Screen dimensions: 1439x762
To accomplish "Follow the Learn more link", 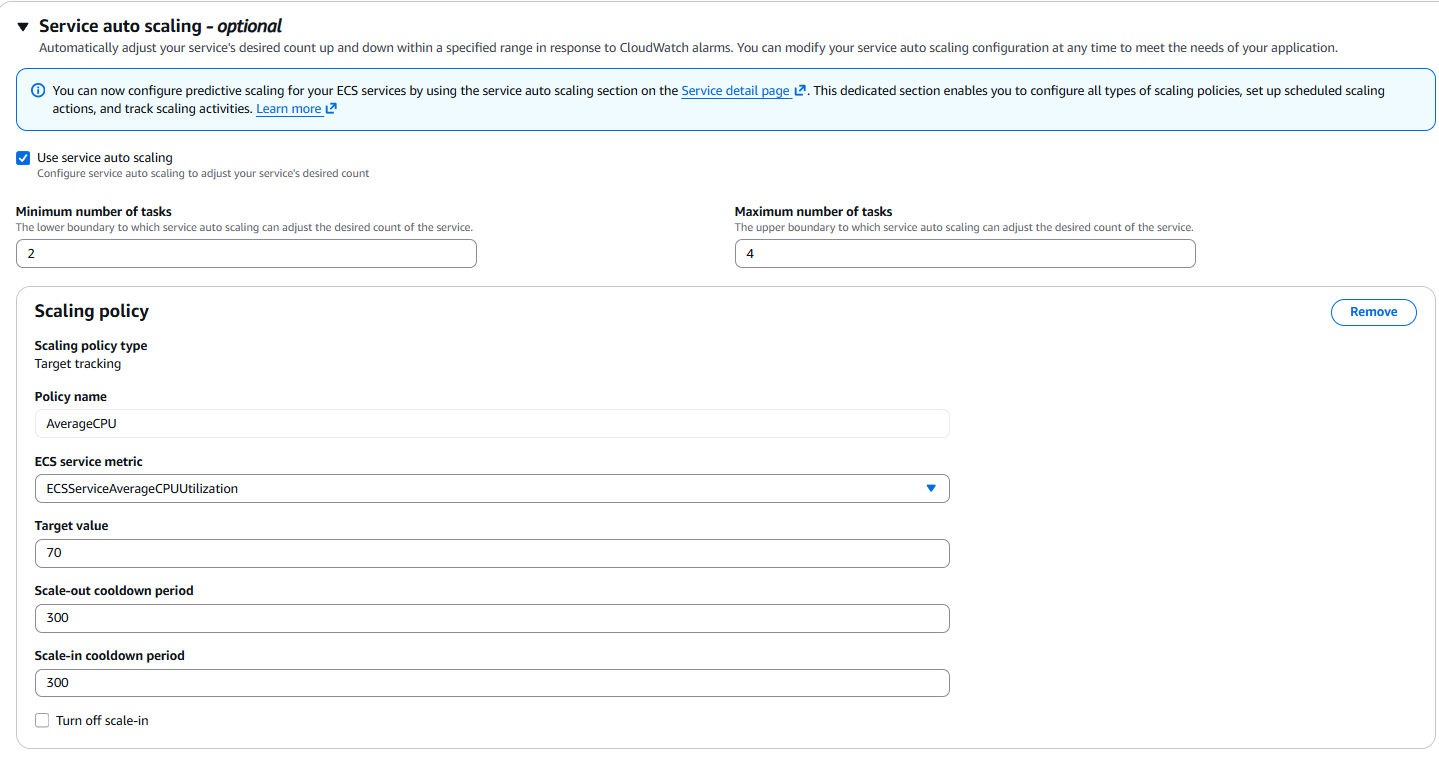I will pyautogui.click(x=288, y=109).
